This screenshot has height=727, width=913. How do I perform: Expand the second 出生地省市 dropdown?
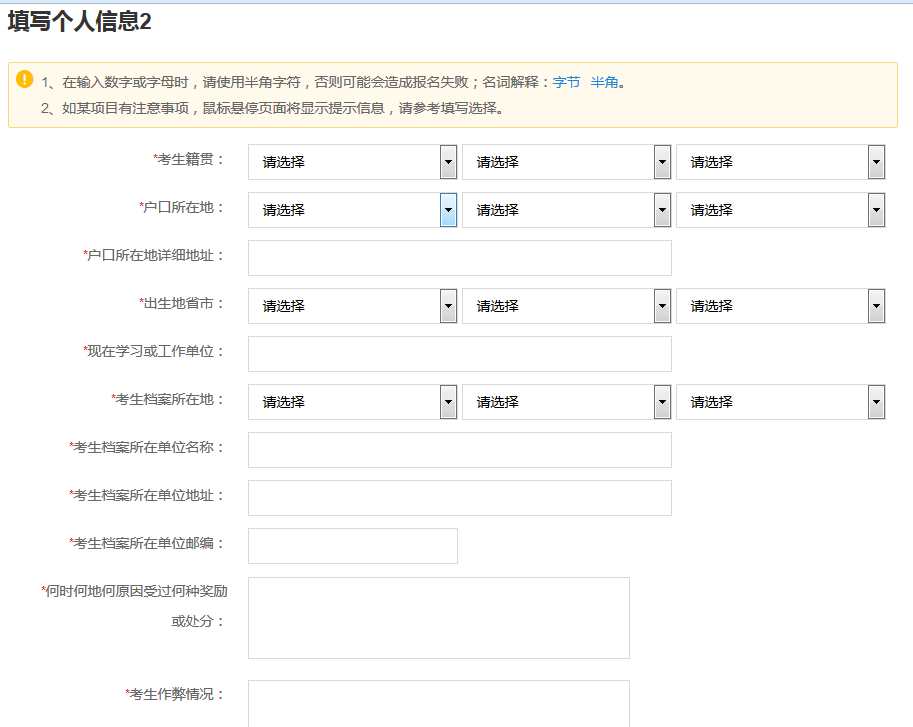point(566,306)
